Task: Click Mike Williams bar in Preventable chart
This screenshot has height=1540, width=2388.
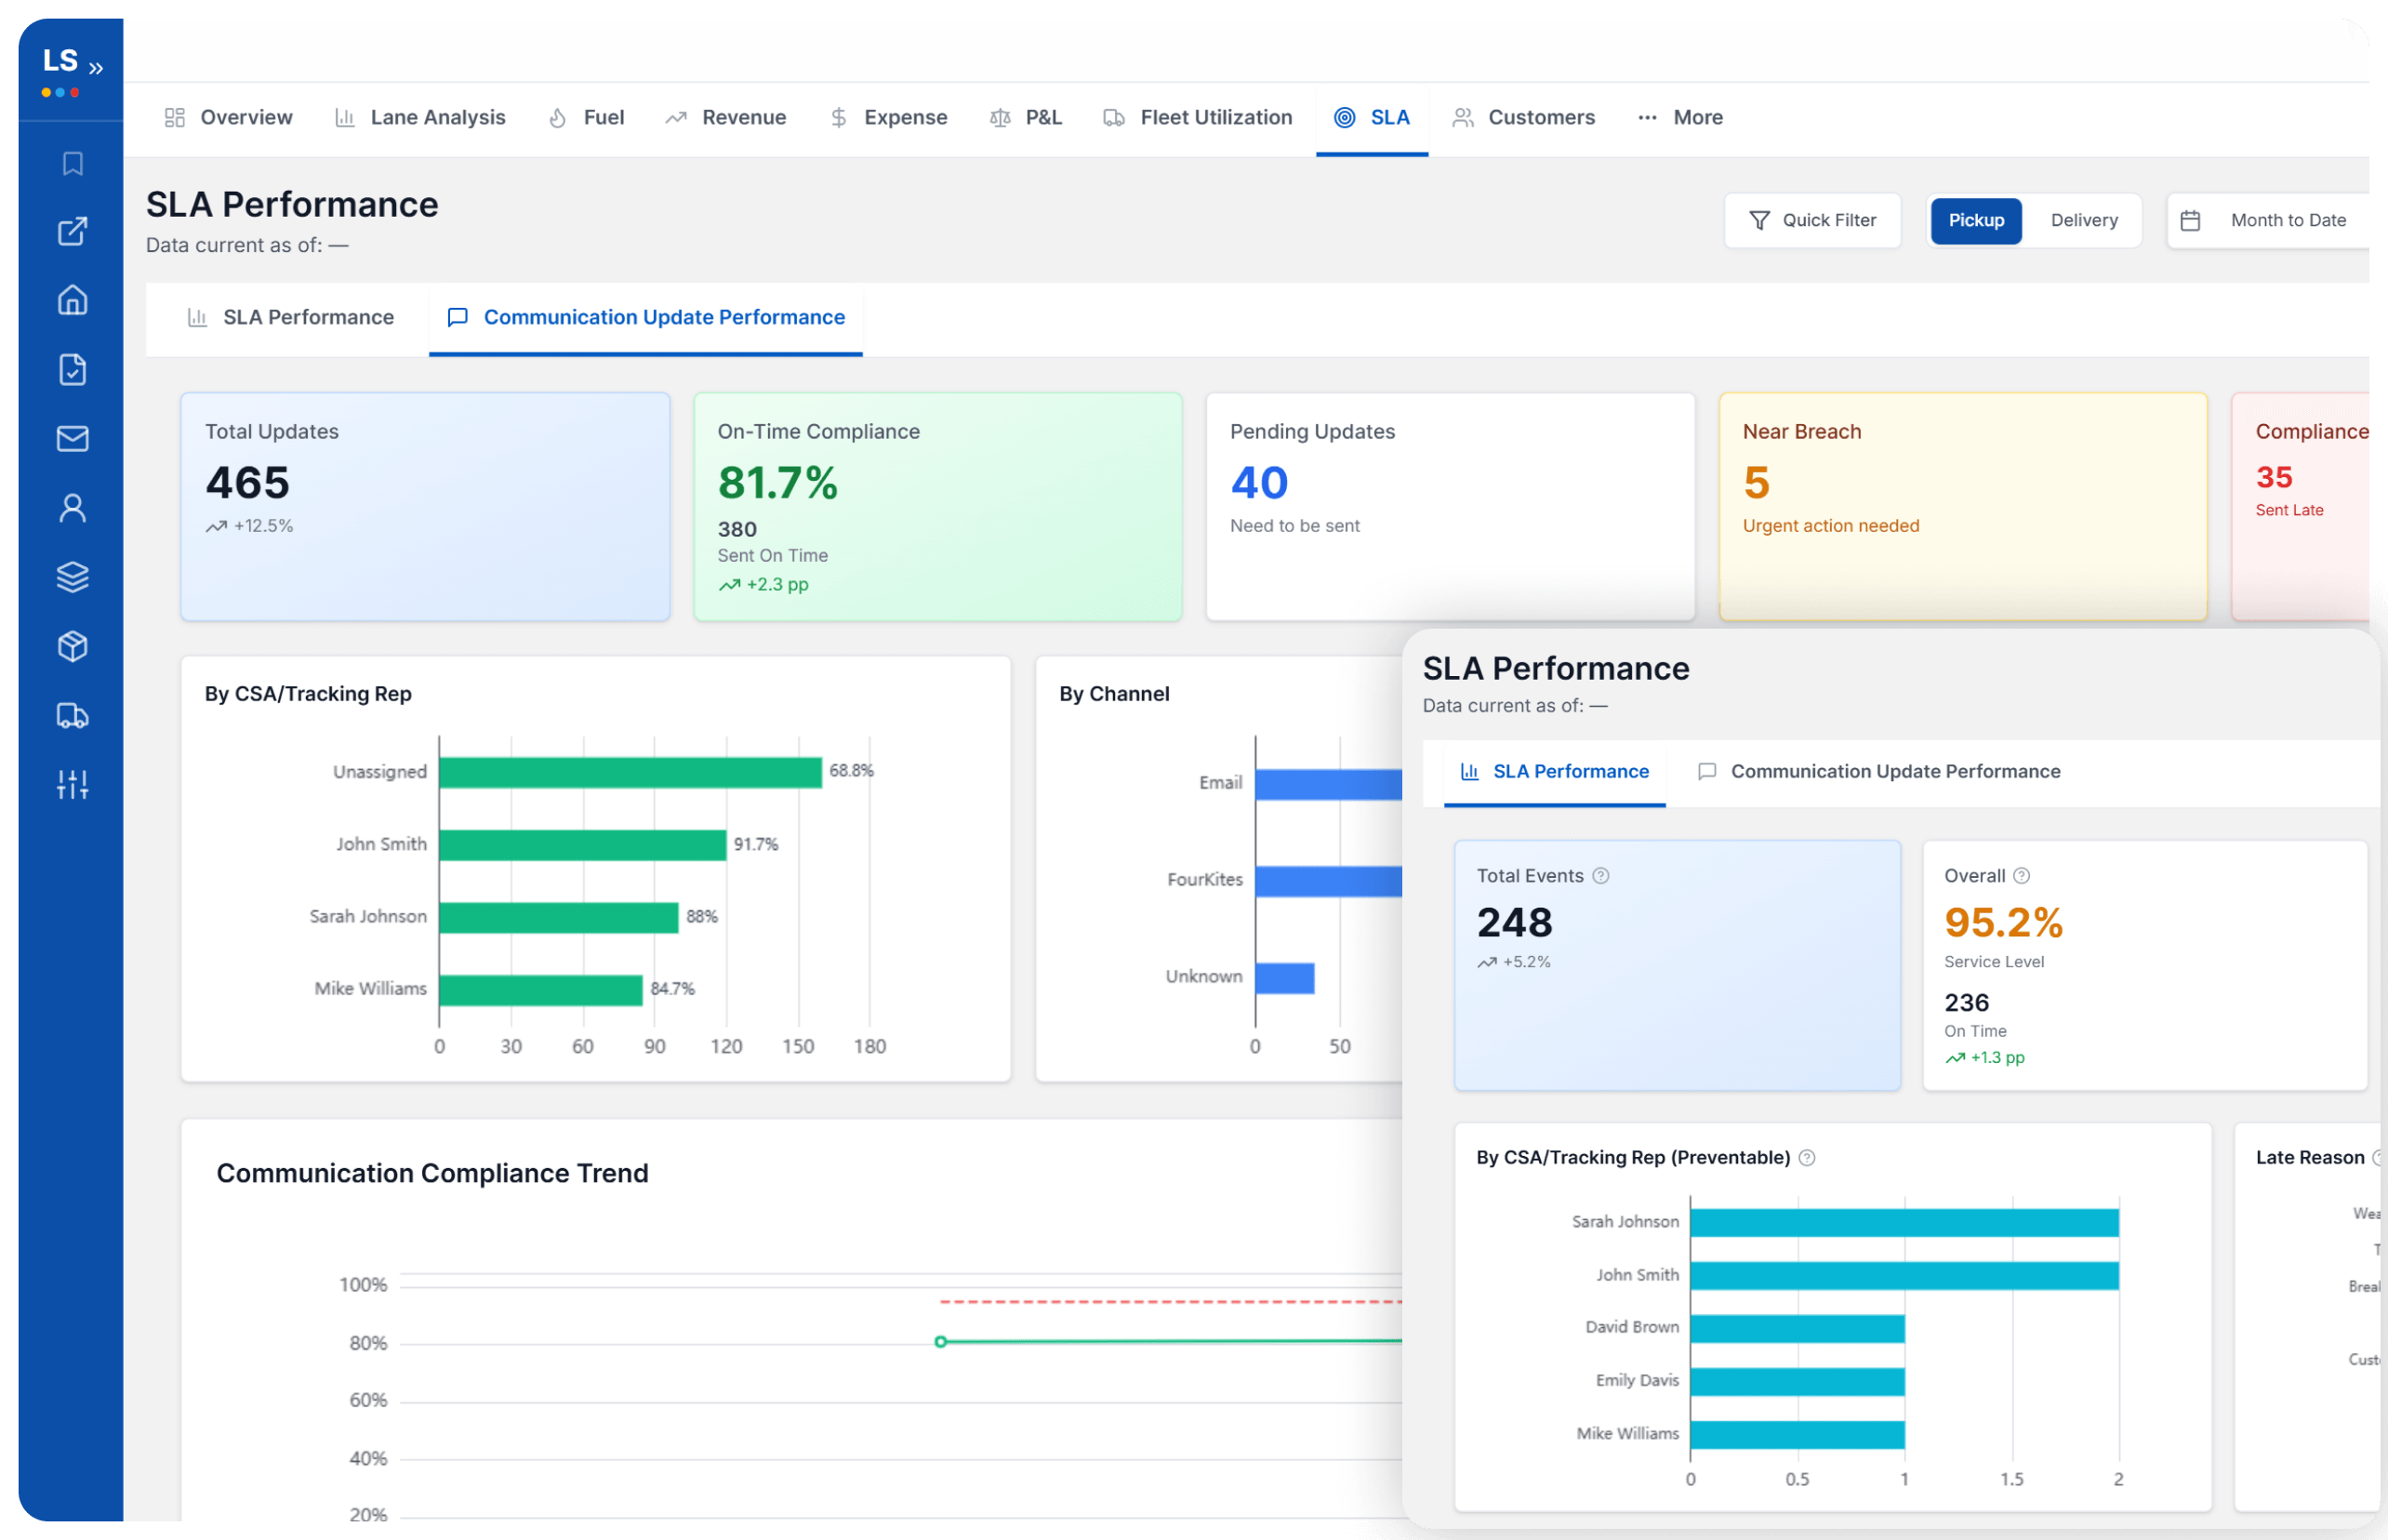Action: [x=1798, y=1435]
